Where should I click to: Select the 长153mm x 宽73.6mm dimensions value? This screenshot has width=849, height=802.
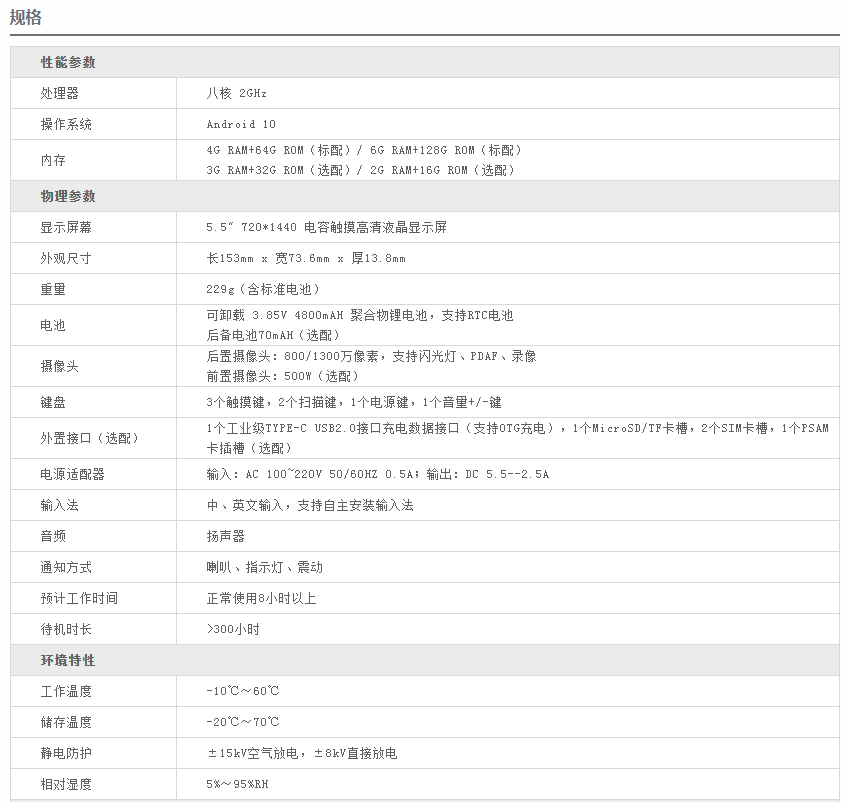coord(306,258)
